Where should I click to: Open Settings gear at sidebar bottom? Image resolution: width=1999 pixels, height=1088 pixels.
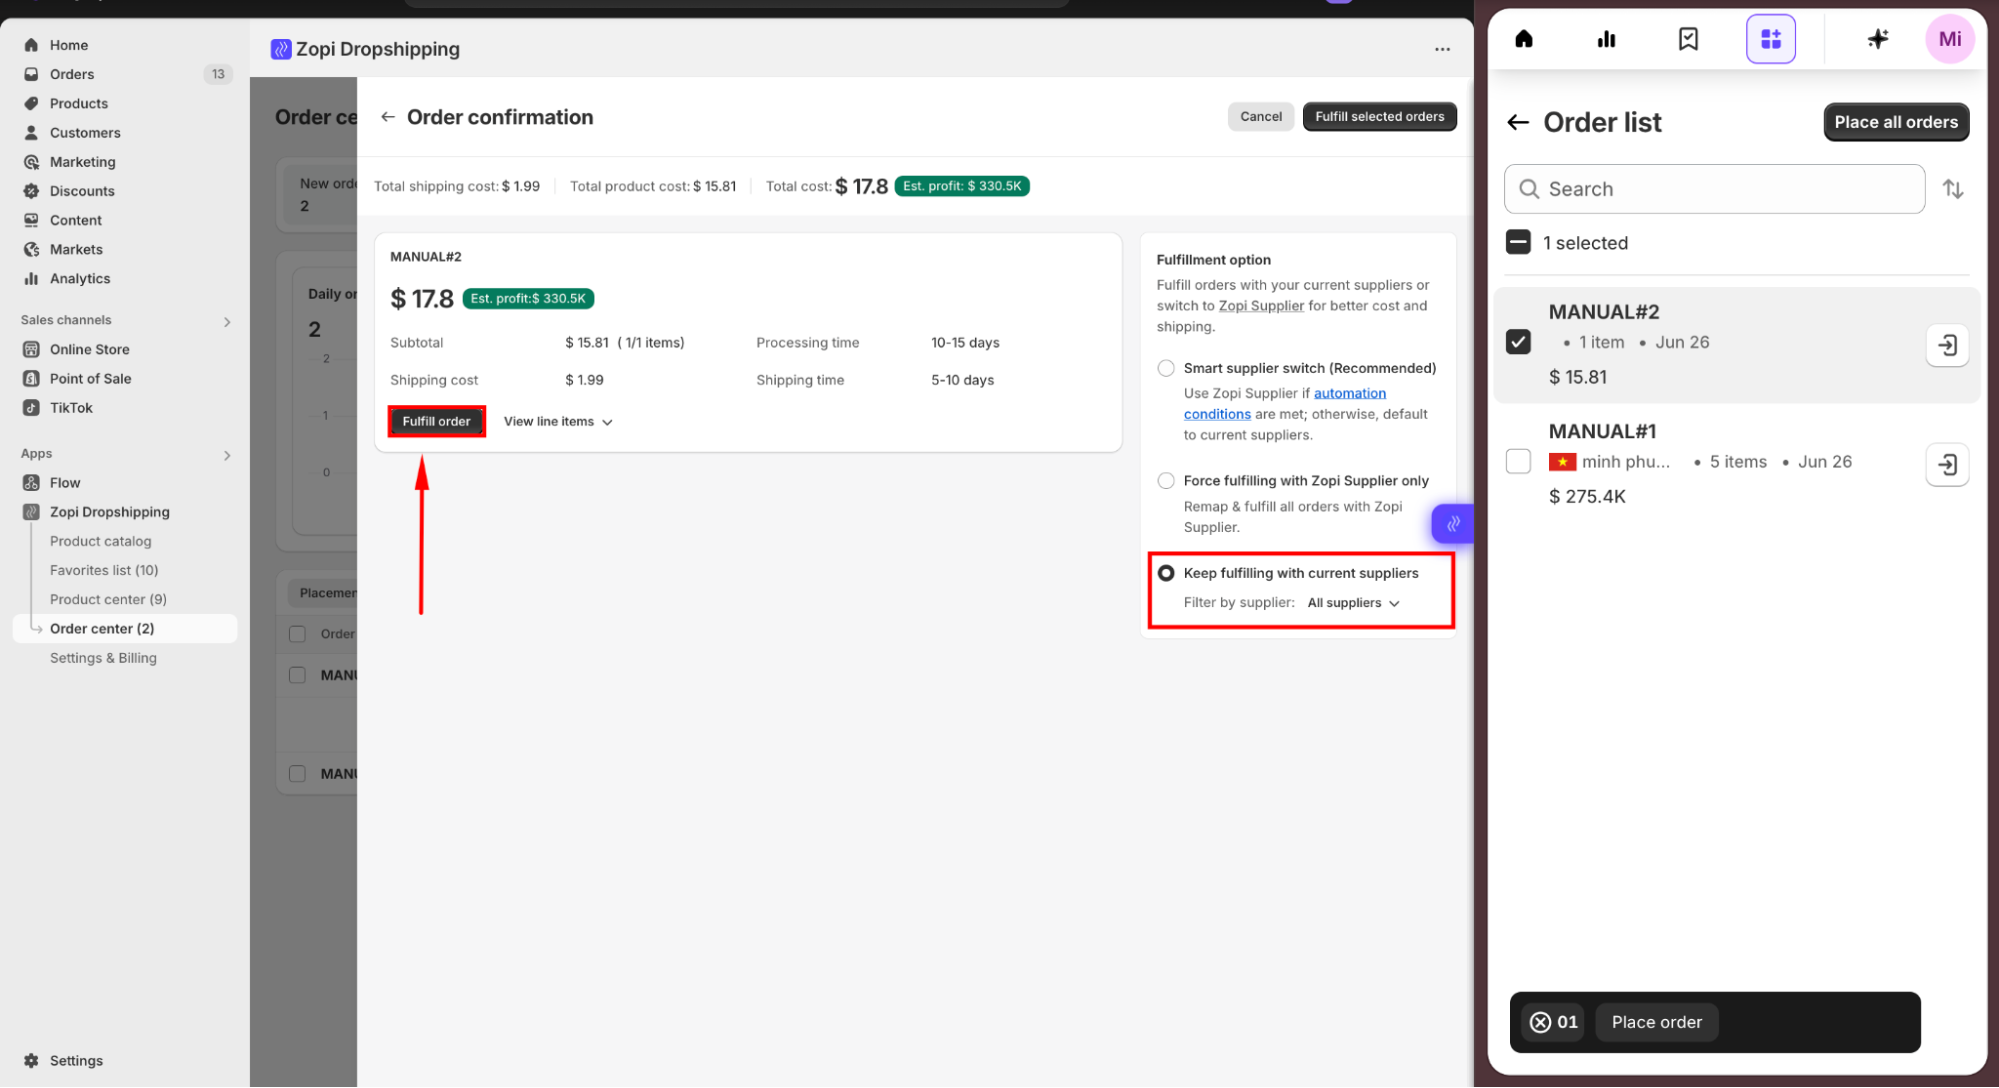coord(31,1060)
